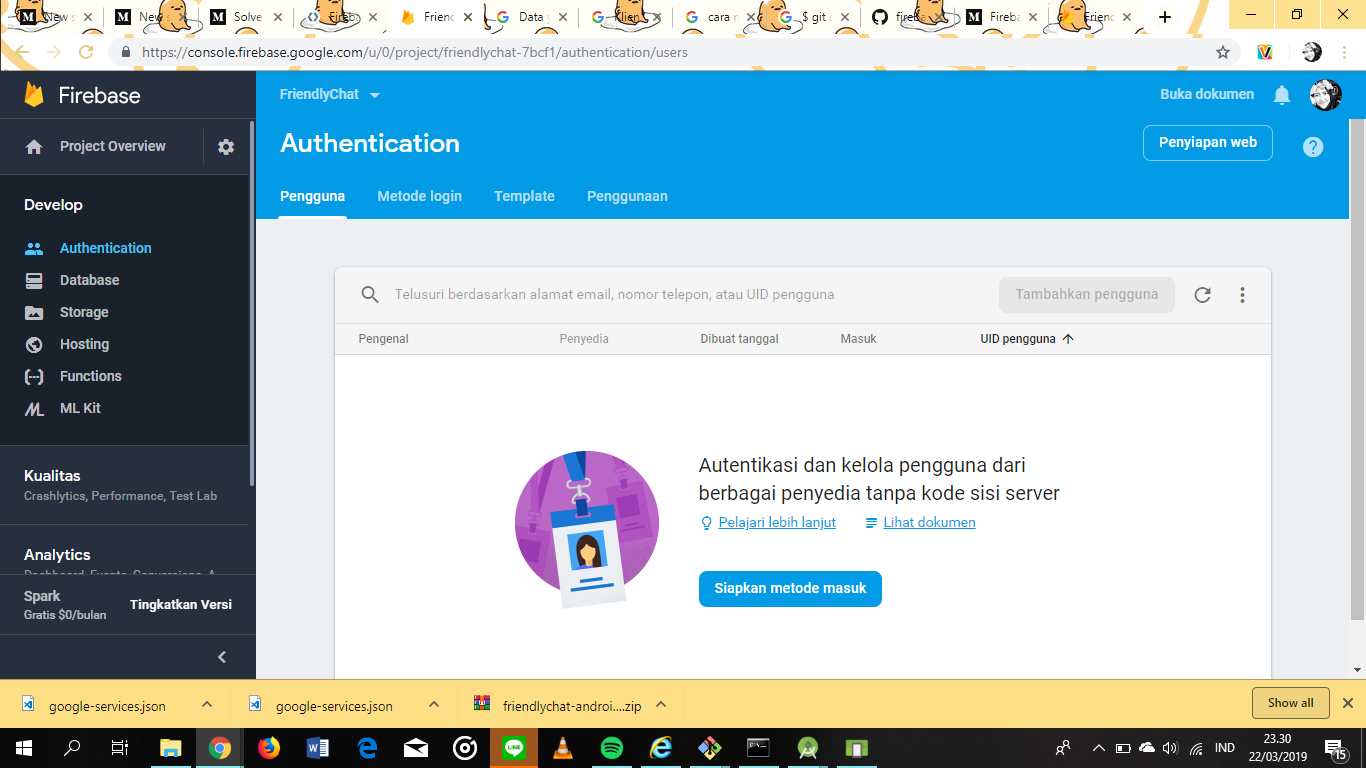This screenshot has width=1366, height=768.
Task: Click the Siapkan metode masuk button
Action: click(x=790, y=589)
